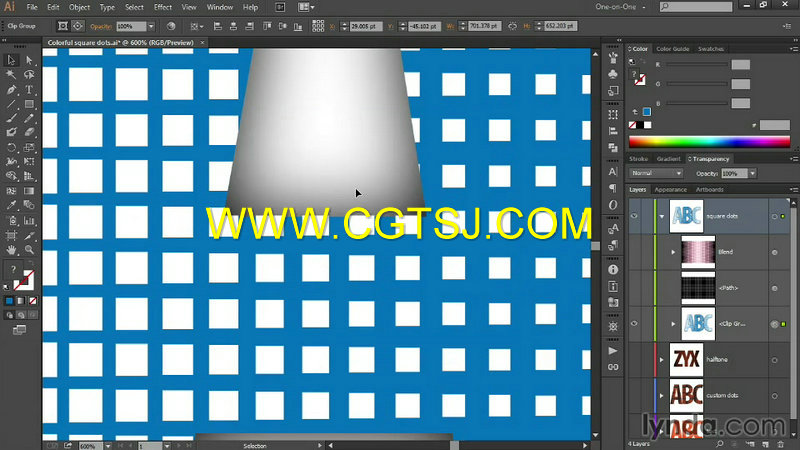Switch to the Artboards tab
Viewport: 800px width, 450px height.
pos(710,190)
